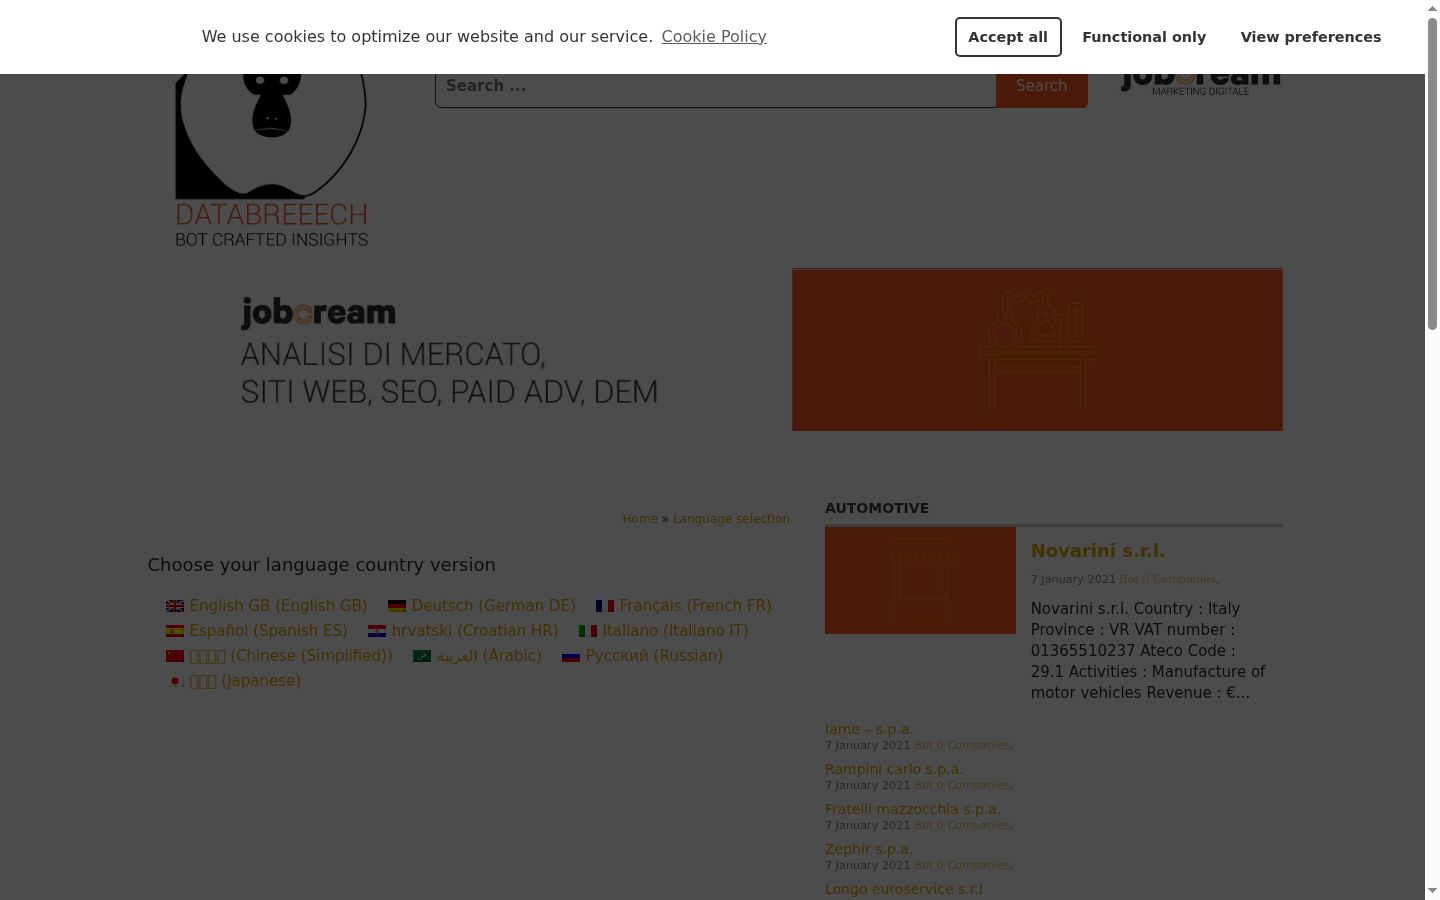
Task: Open Fratelli mazzocchia s.p.a. link
Action: pyautogui.click(x=913, y=809)
